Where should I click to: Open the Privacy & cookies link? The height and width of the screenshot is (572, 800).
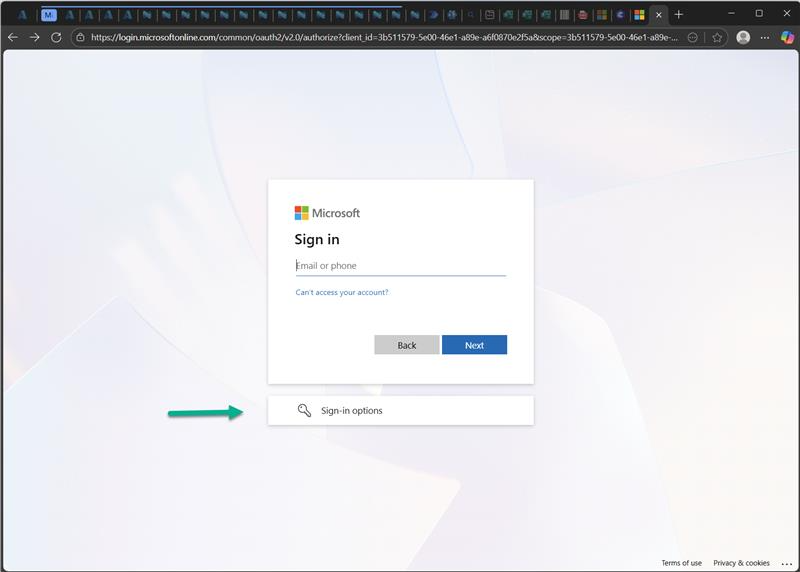click(x=741, y=563)
